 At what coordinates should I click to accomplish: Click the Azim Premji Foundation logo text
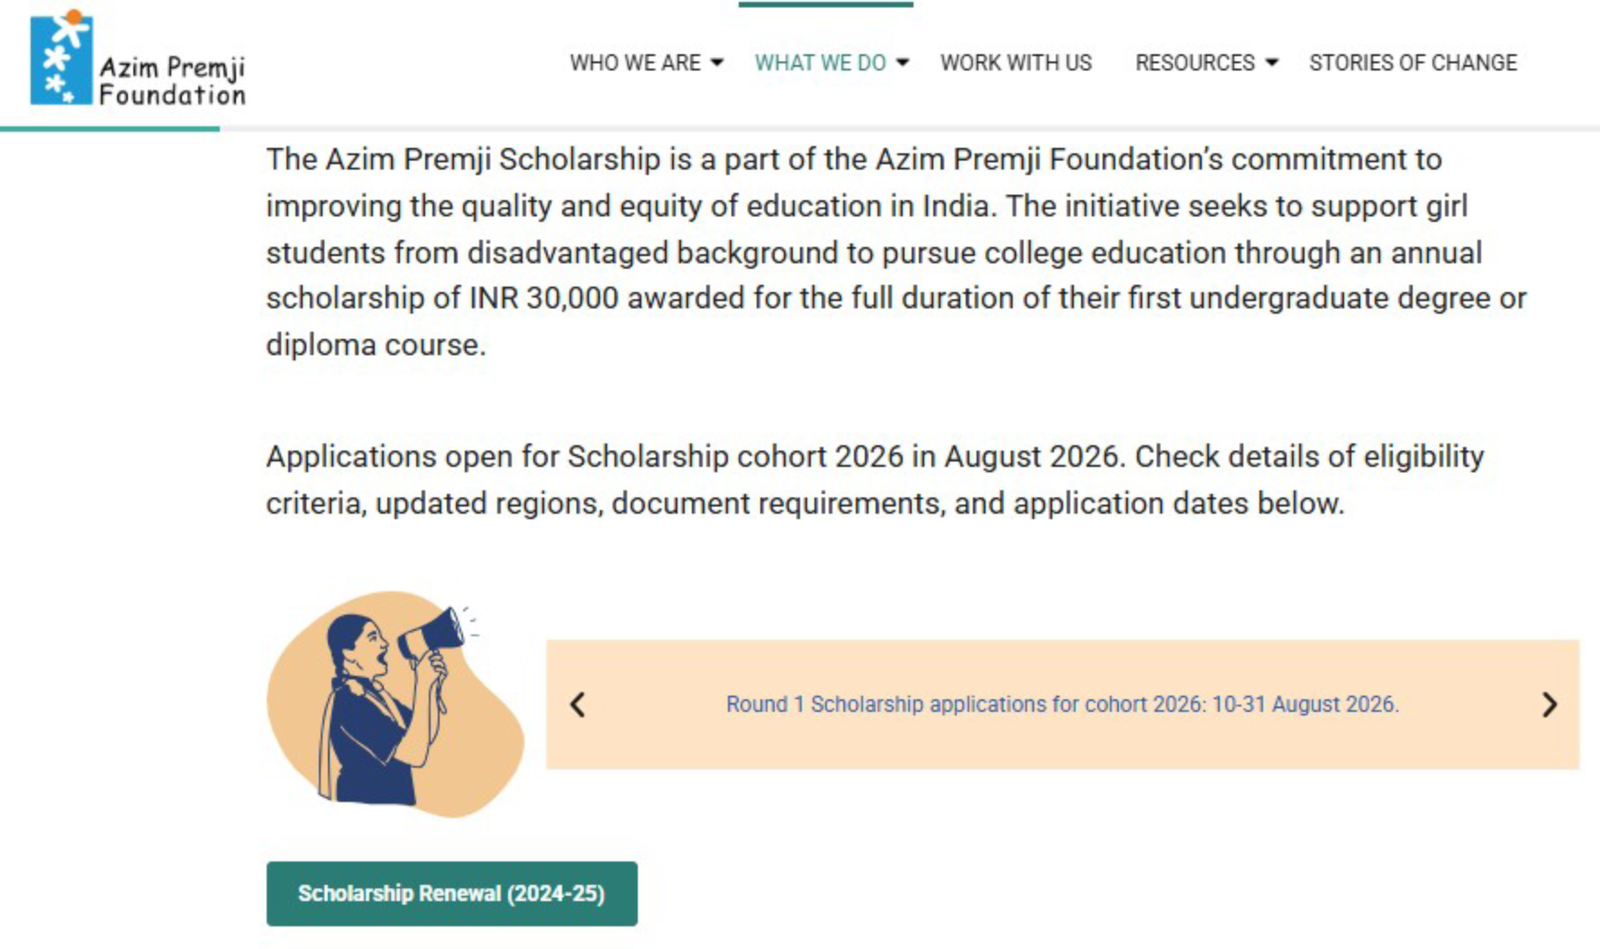172,81
